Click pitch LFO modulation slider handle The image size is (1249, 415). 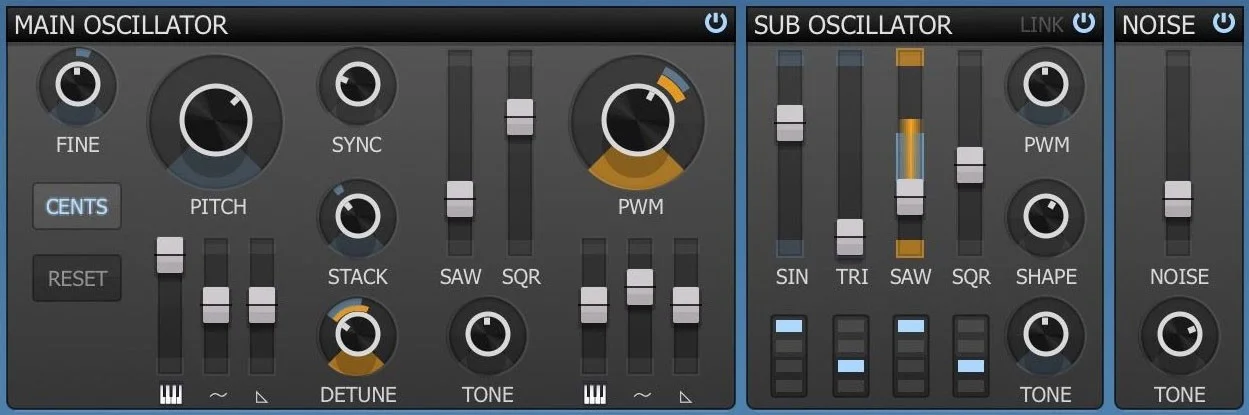[x=216, y=305]
